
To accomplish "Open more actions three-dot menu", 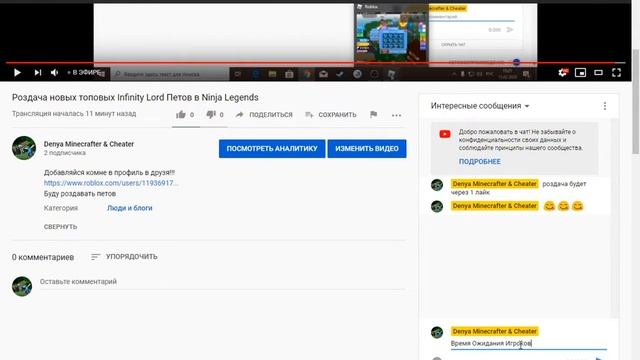I will pyautogui.click(x=396, y=115).
